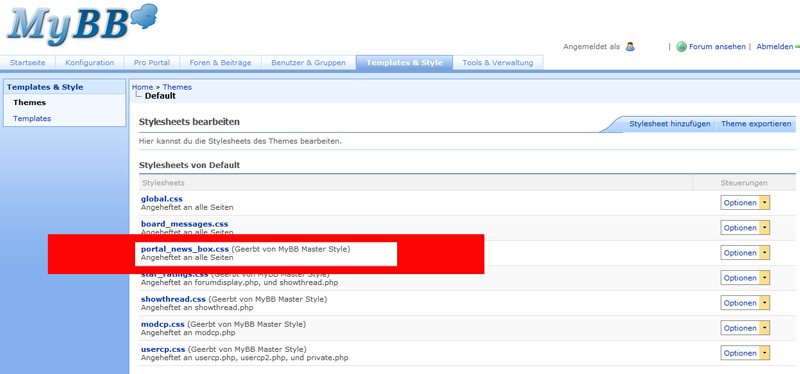800x374 pixels.
Task: Click the Forum ansehen link
Action: pyautogui.click(x=717, y=46)
